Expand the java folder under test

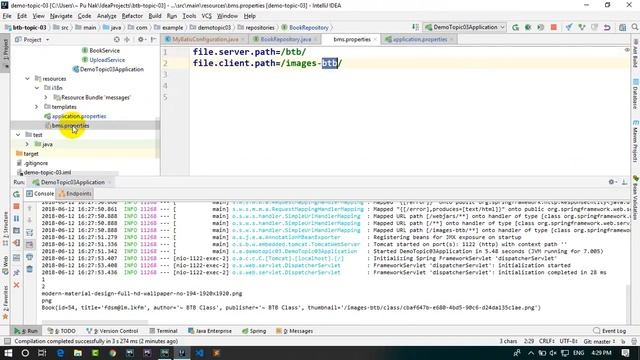pos(27,144)
